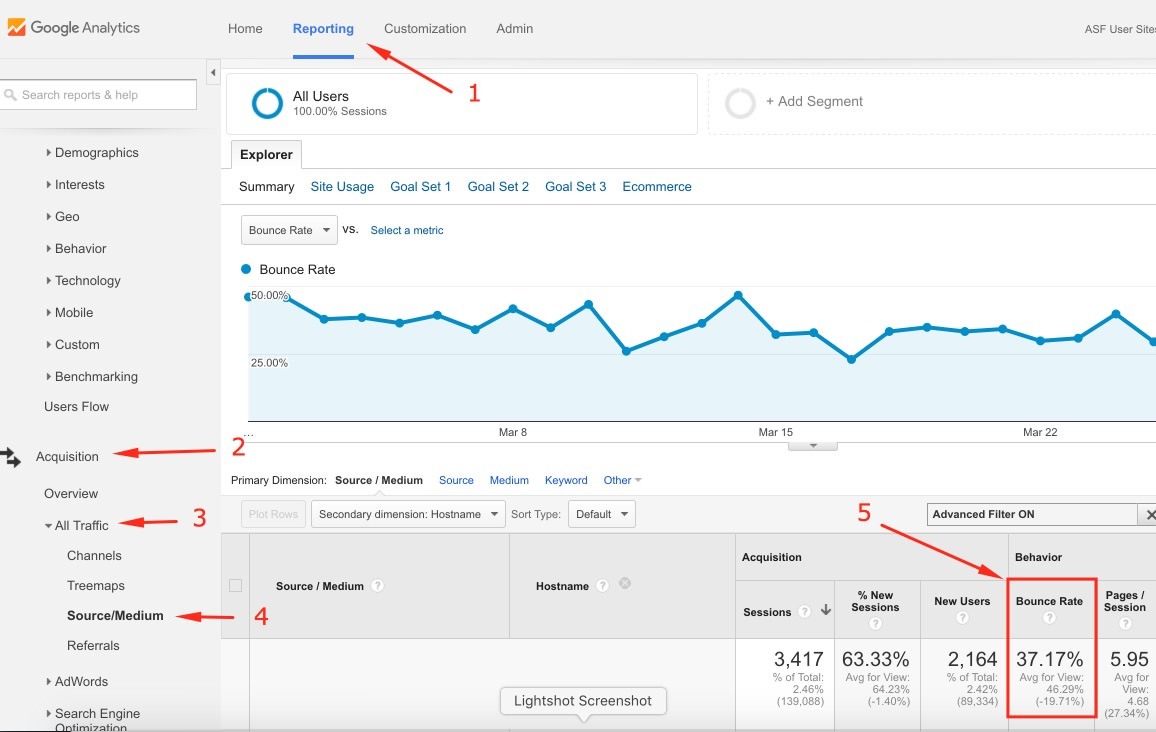Click the Acquisition arrows icon in the sidebar
1156x732 pixels.
tap(13, 456)
